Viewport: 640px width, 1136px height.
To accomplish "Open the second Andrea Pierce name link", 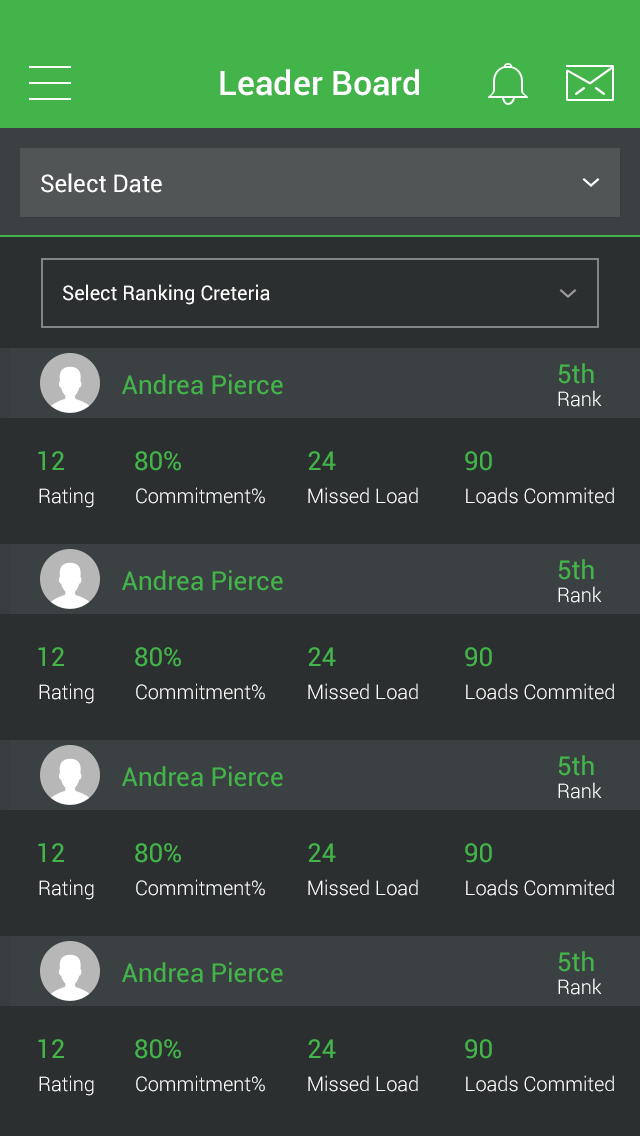I will click(202, 581).
